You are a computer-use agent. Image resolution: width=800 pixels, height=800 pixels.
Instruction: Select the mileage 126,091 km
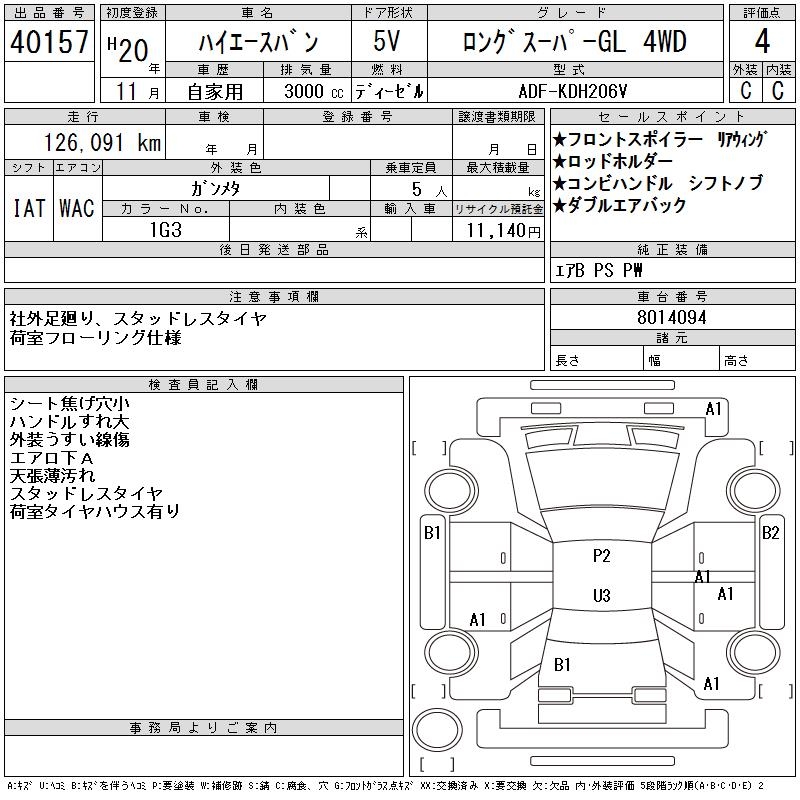pos(103,142)
